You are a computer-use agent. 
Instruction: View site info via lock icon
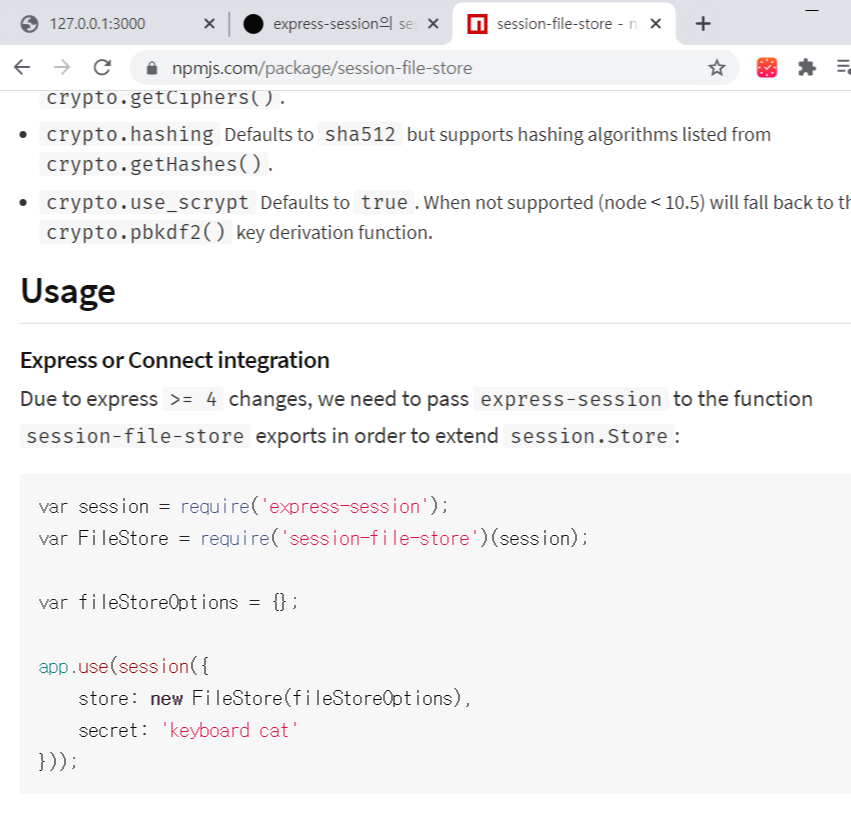[152, 68]
